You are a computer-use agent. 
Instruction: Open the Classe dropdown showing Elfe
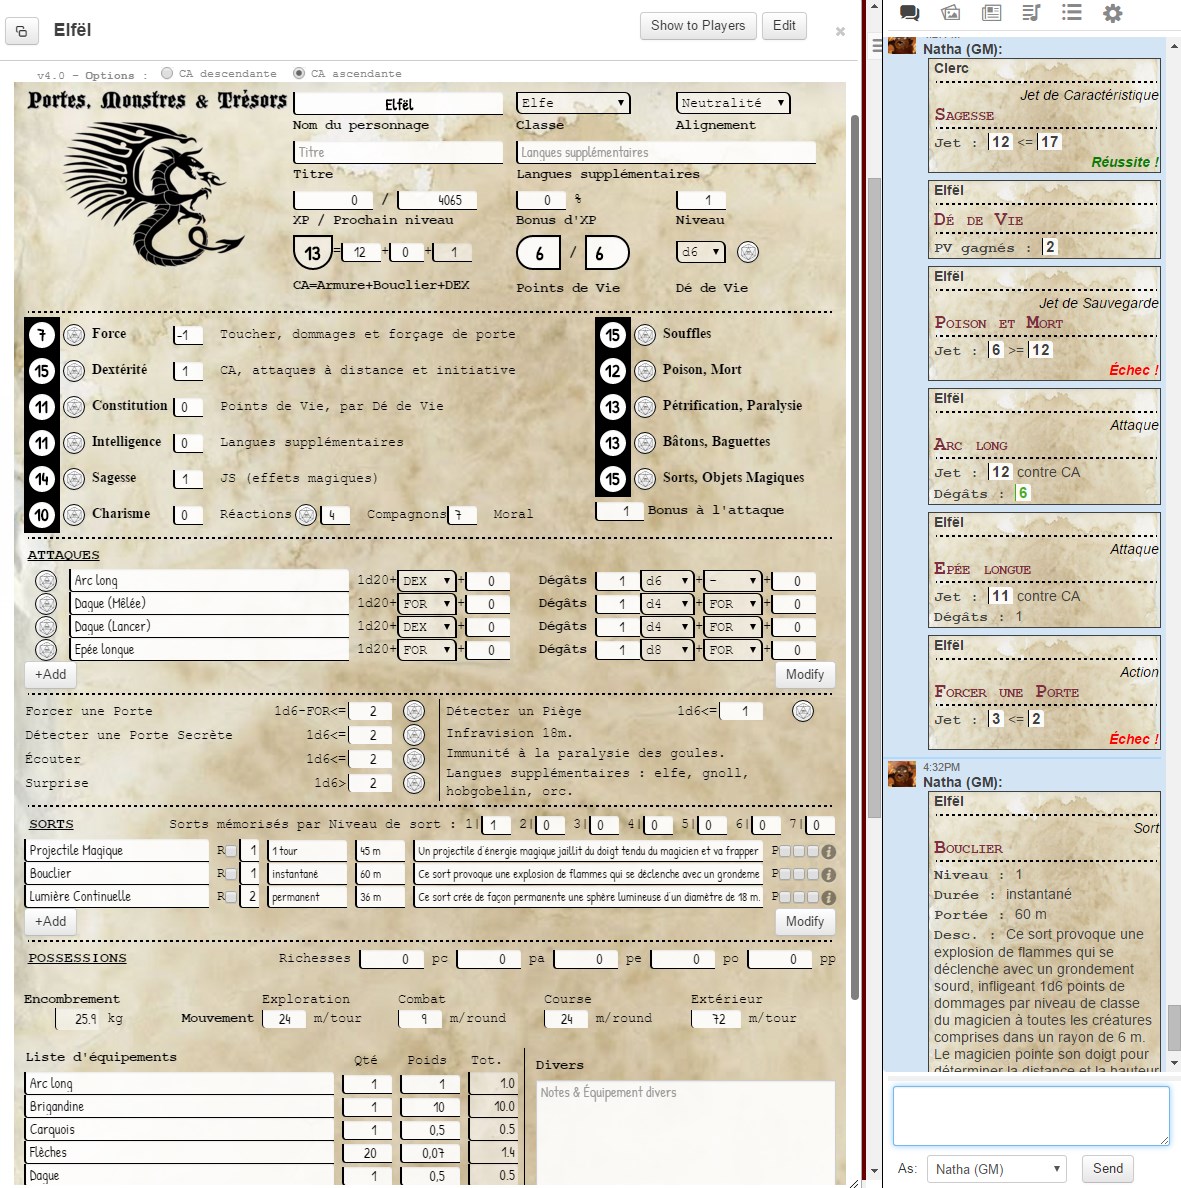[573, 103]
